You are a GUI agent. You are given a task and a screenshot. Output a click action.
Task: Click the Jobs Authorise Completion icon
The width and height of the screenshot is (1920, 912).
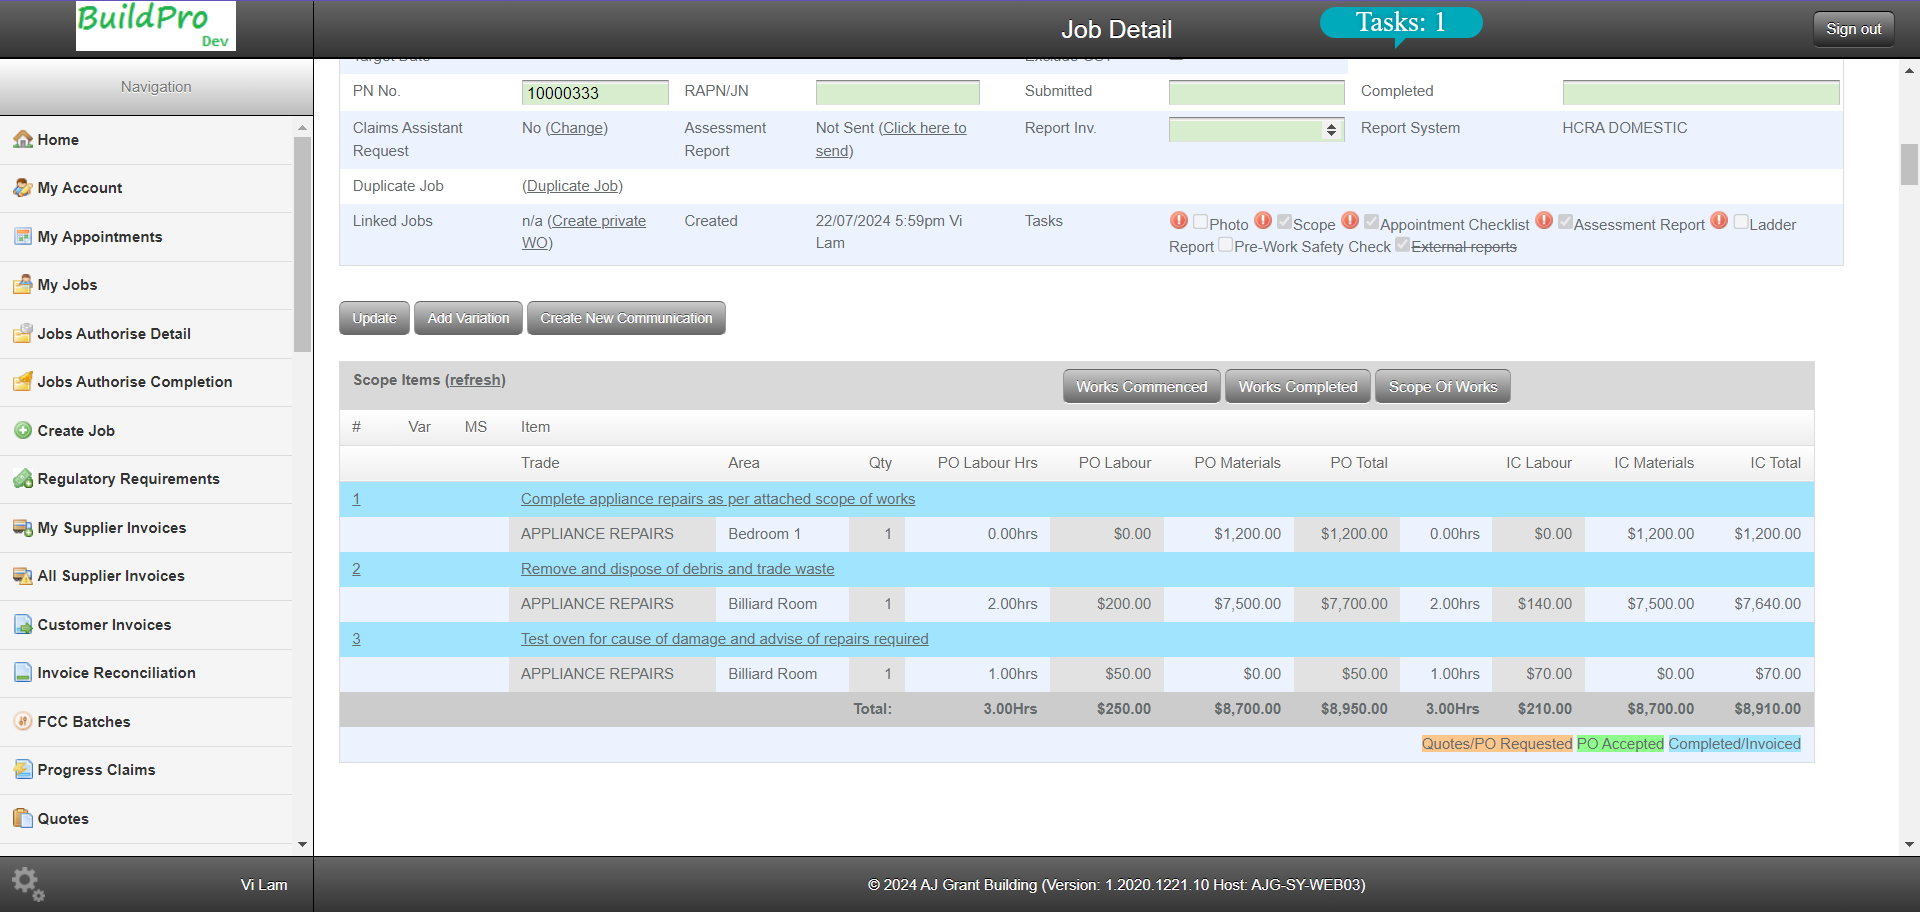(22, 381)
